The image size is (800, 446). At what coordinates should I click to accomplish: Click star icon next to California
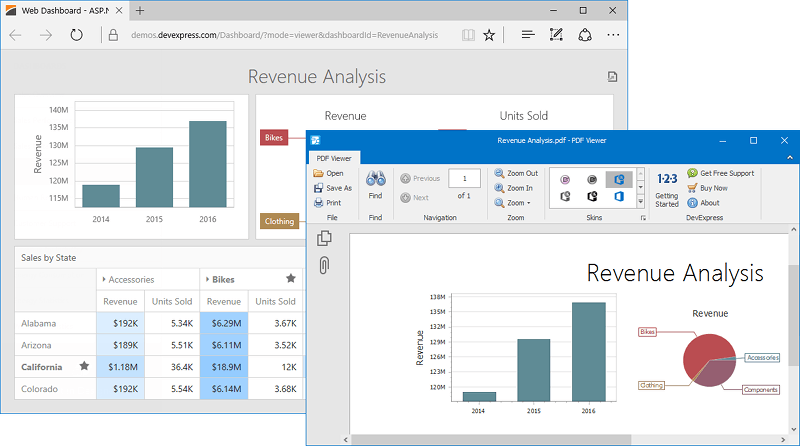(x=84, y=366)
